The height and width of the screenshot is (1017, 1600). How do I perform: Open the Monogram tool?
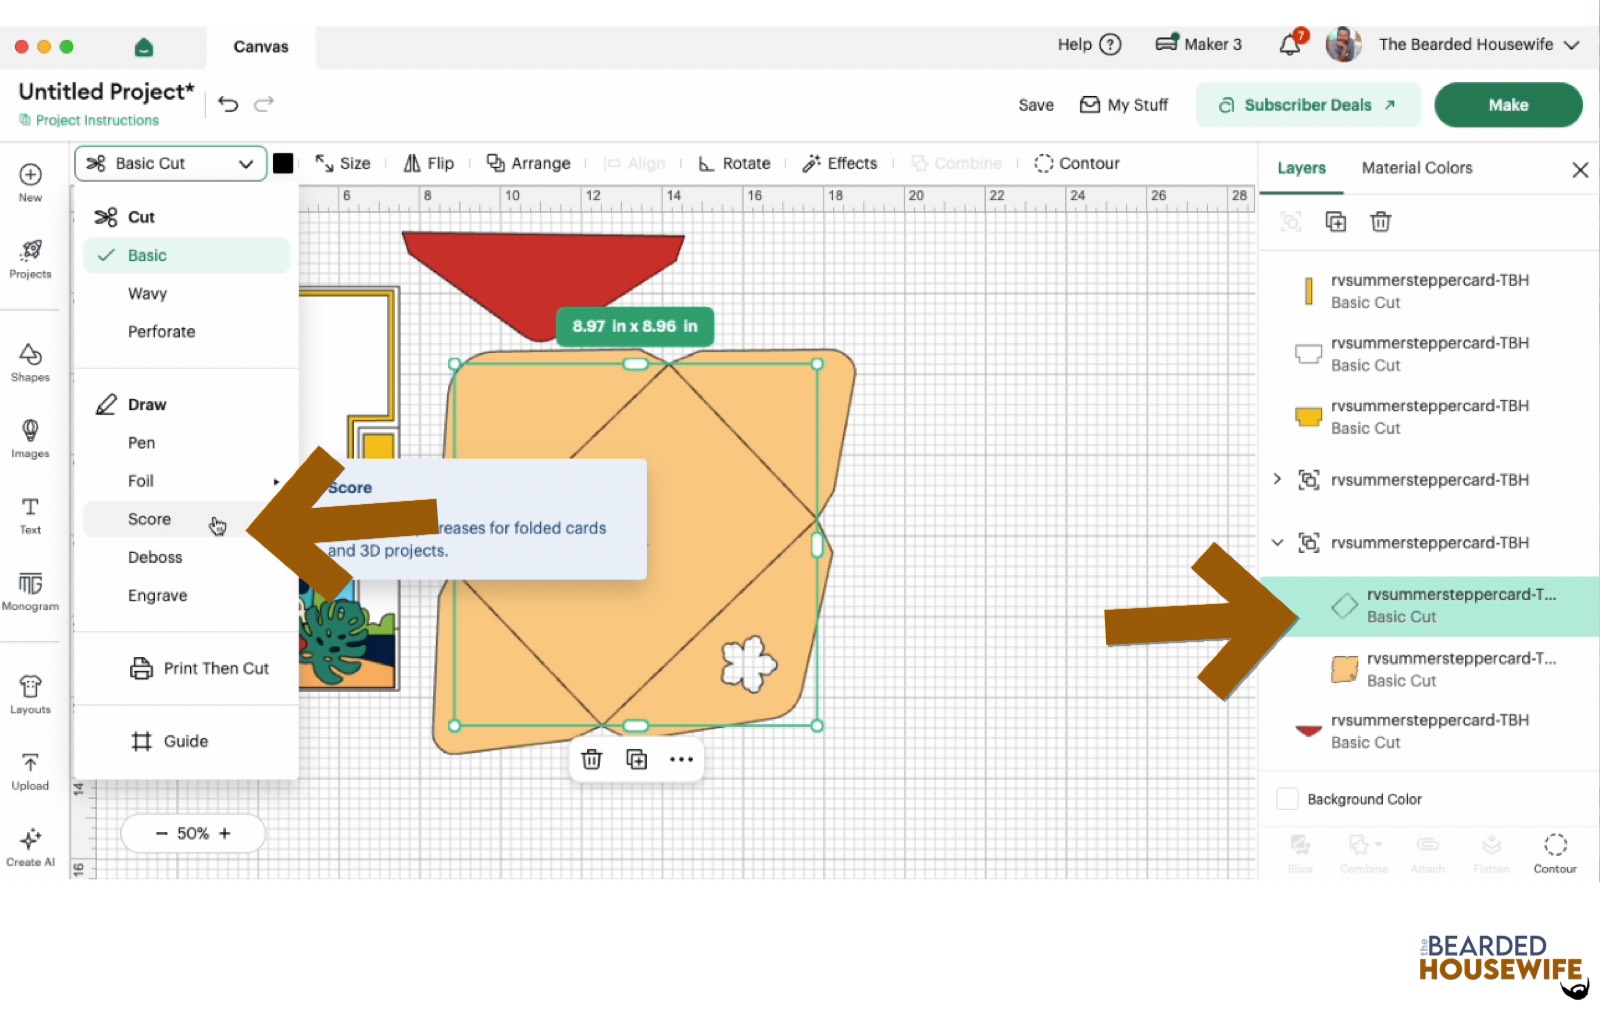pyautogui.click(x=30, y=591)
